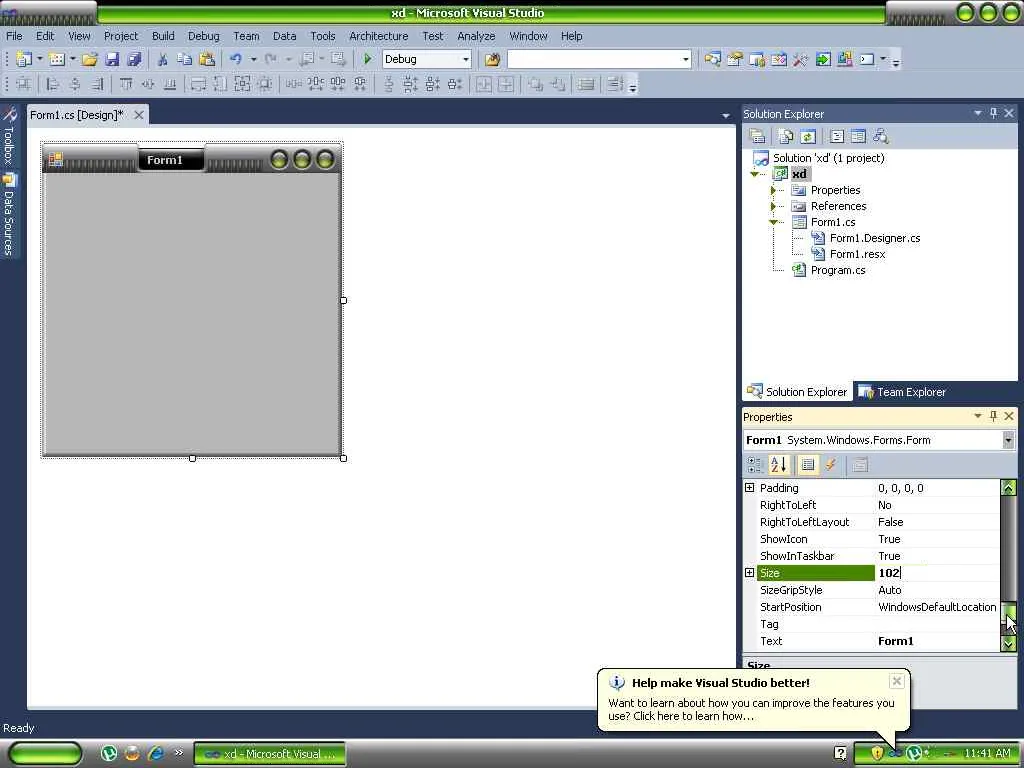Click Show All Files icon
1024x768 pixels.
[x=786, y=136]
